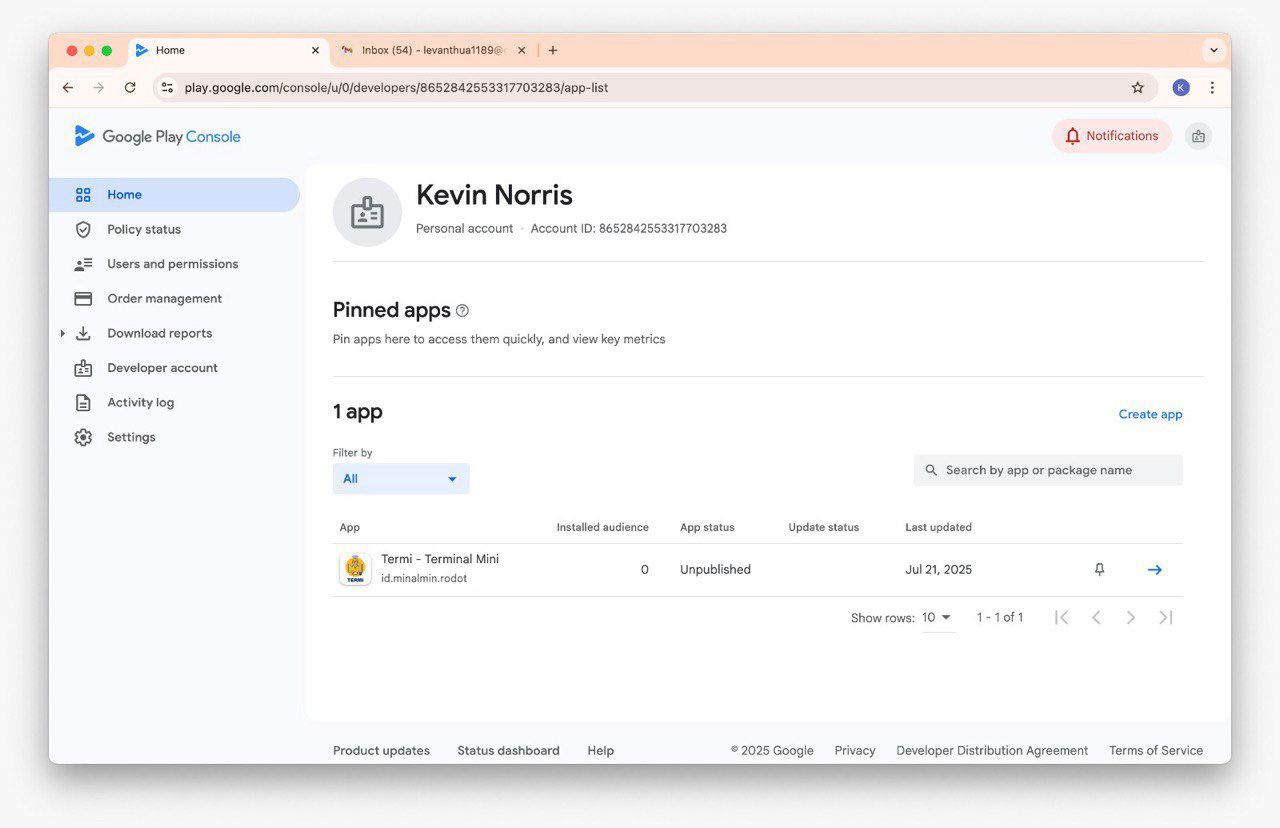The height and width of the screenshot is (828, 1280).
Task: Select Policy status in the sidebar
Action: point(174,229)
